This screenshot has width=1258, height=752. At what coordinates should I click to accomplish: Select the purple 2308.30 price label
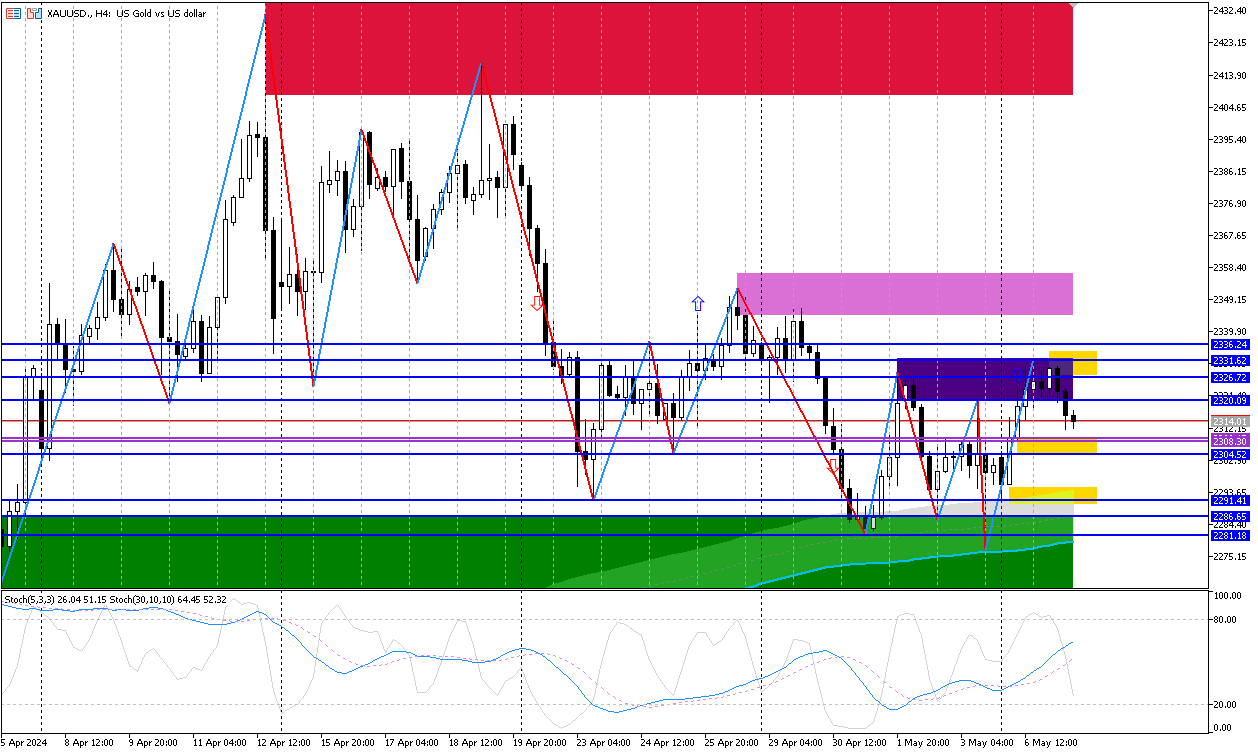point(1228,441)
